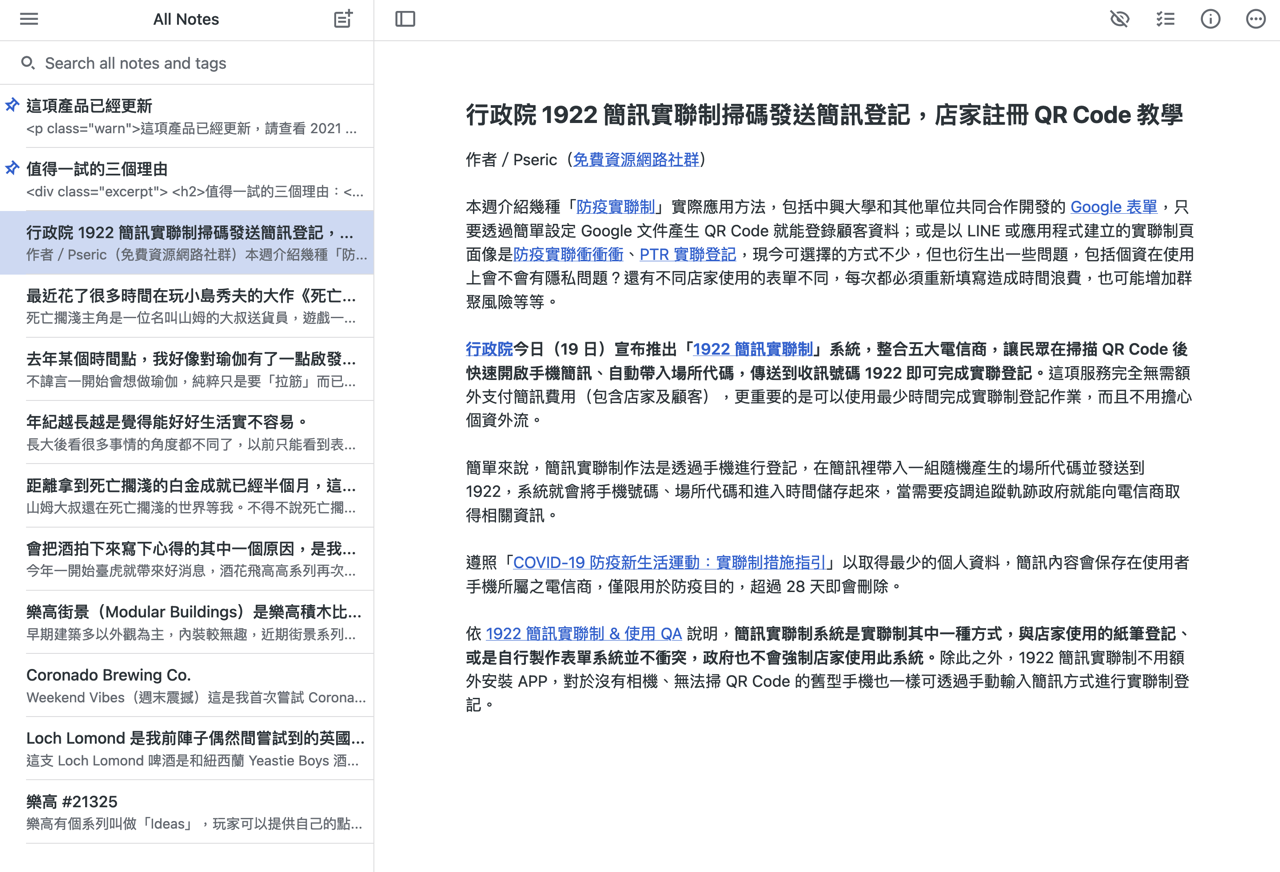This screenshot has height=872, width=1280.
Task: Open the note 最近花了很多時間在玩小島秀夫
Action: click(x=187, y=306)
